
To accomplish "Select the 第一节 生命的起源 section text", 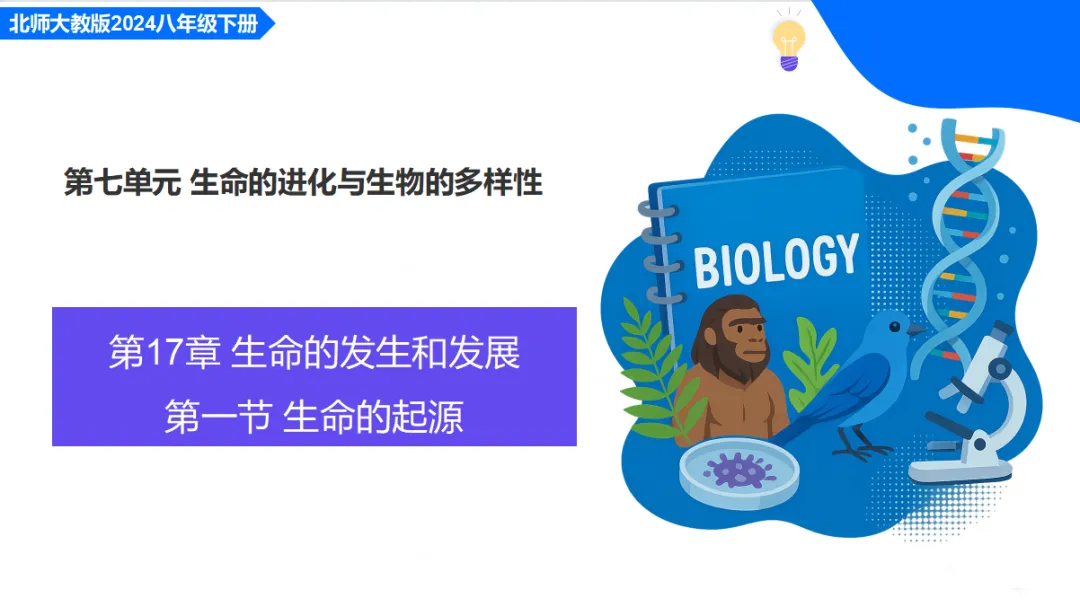I will pos(314,417).
